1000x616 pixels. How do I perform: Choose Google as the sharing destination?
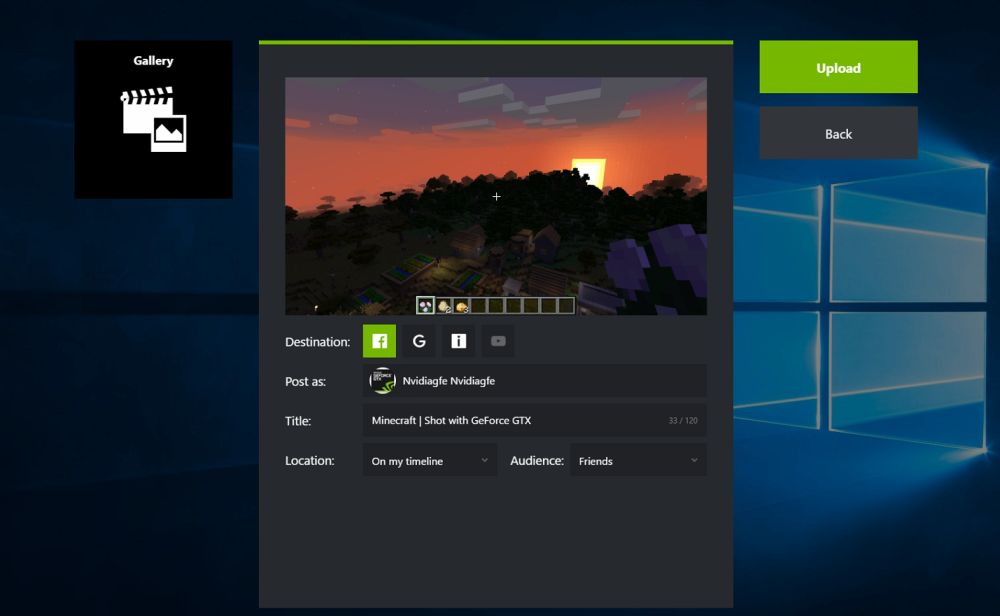(x=419, y=341)
